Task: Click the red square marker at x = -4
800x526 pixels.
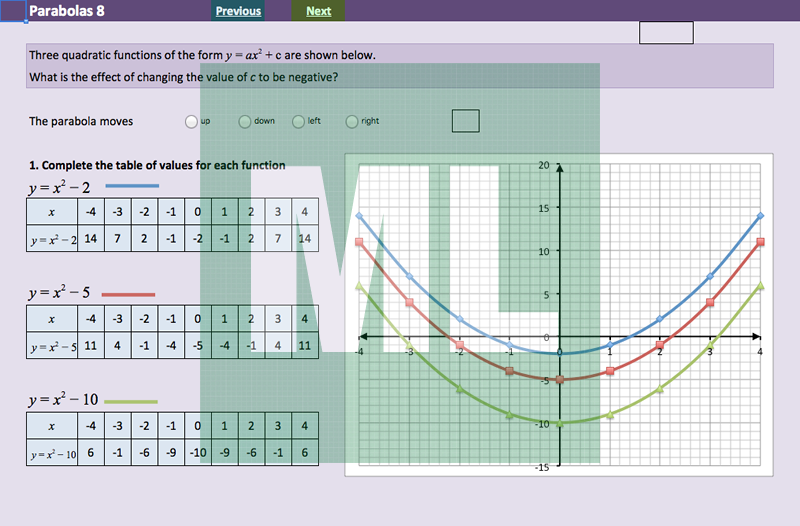Action: pos(359,242)
